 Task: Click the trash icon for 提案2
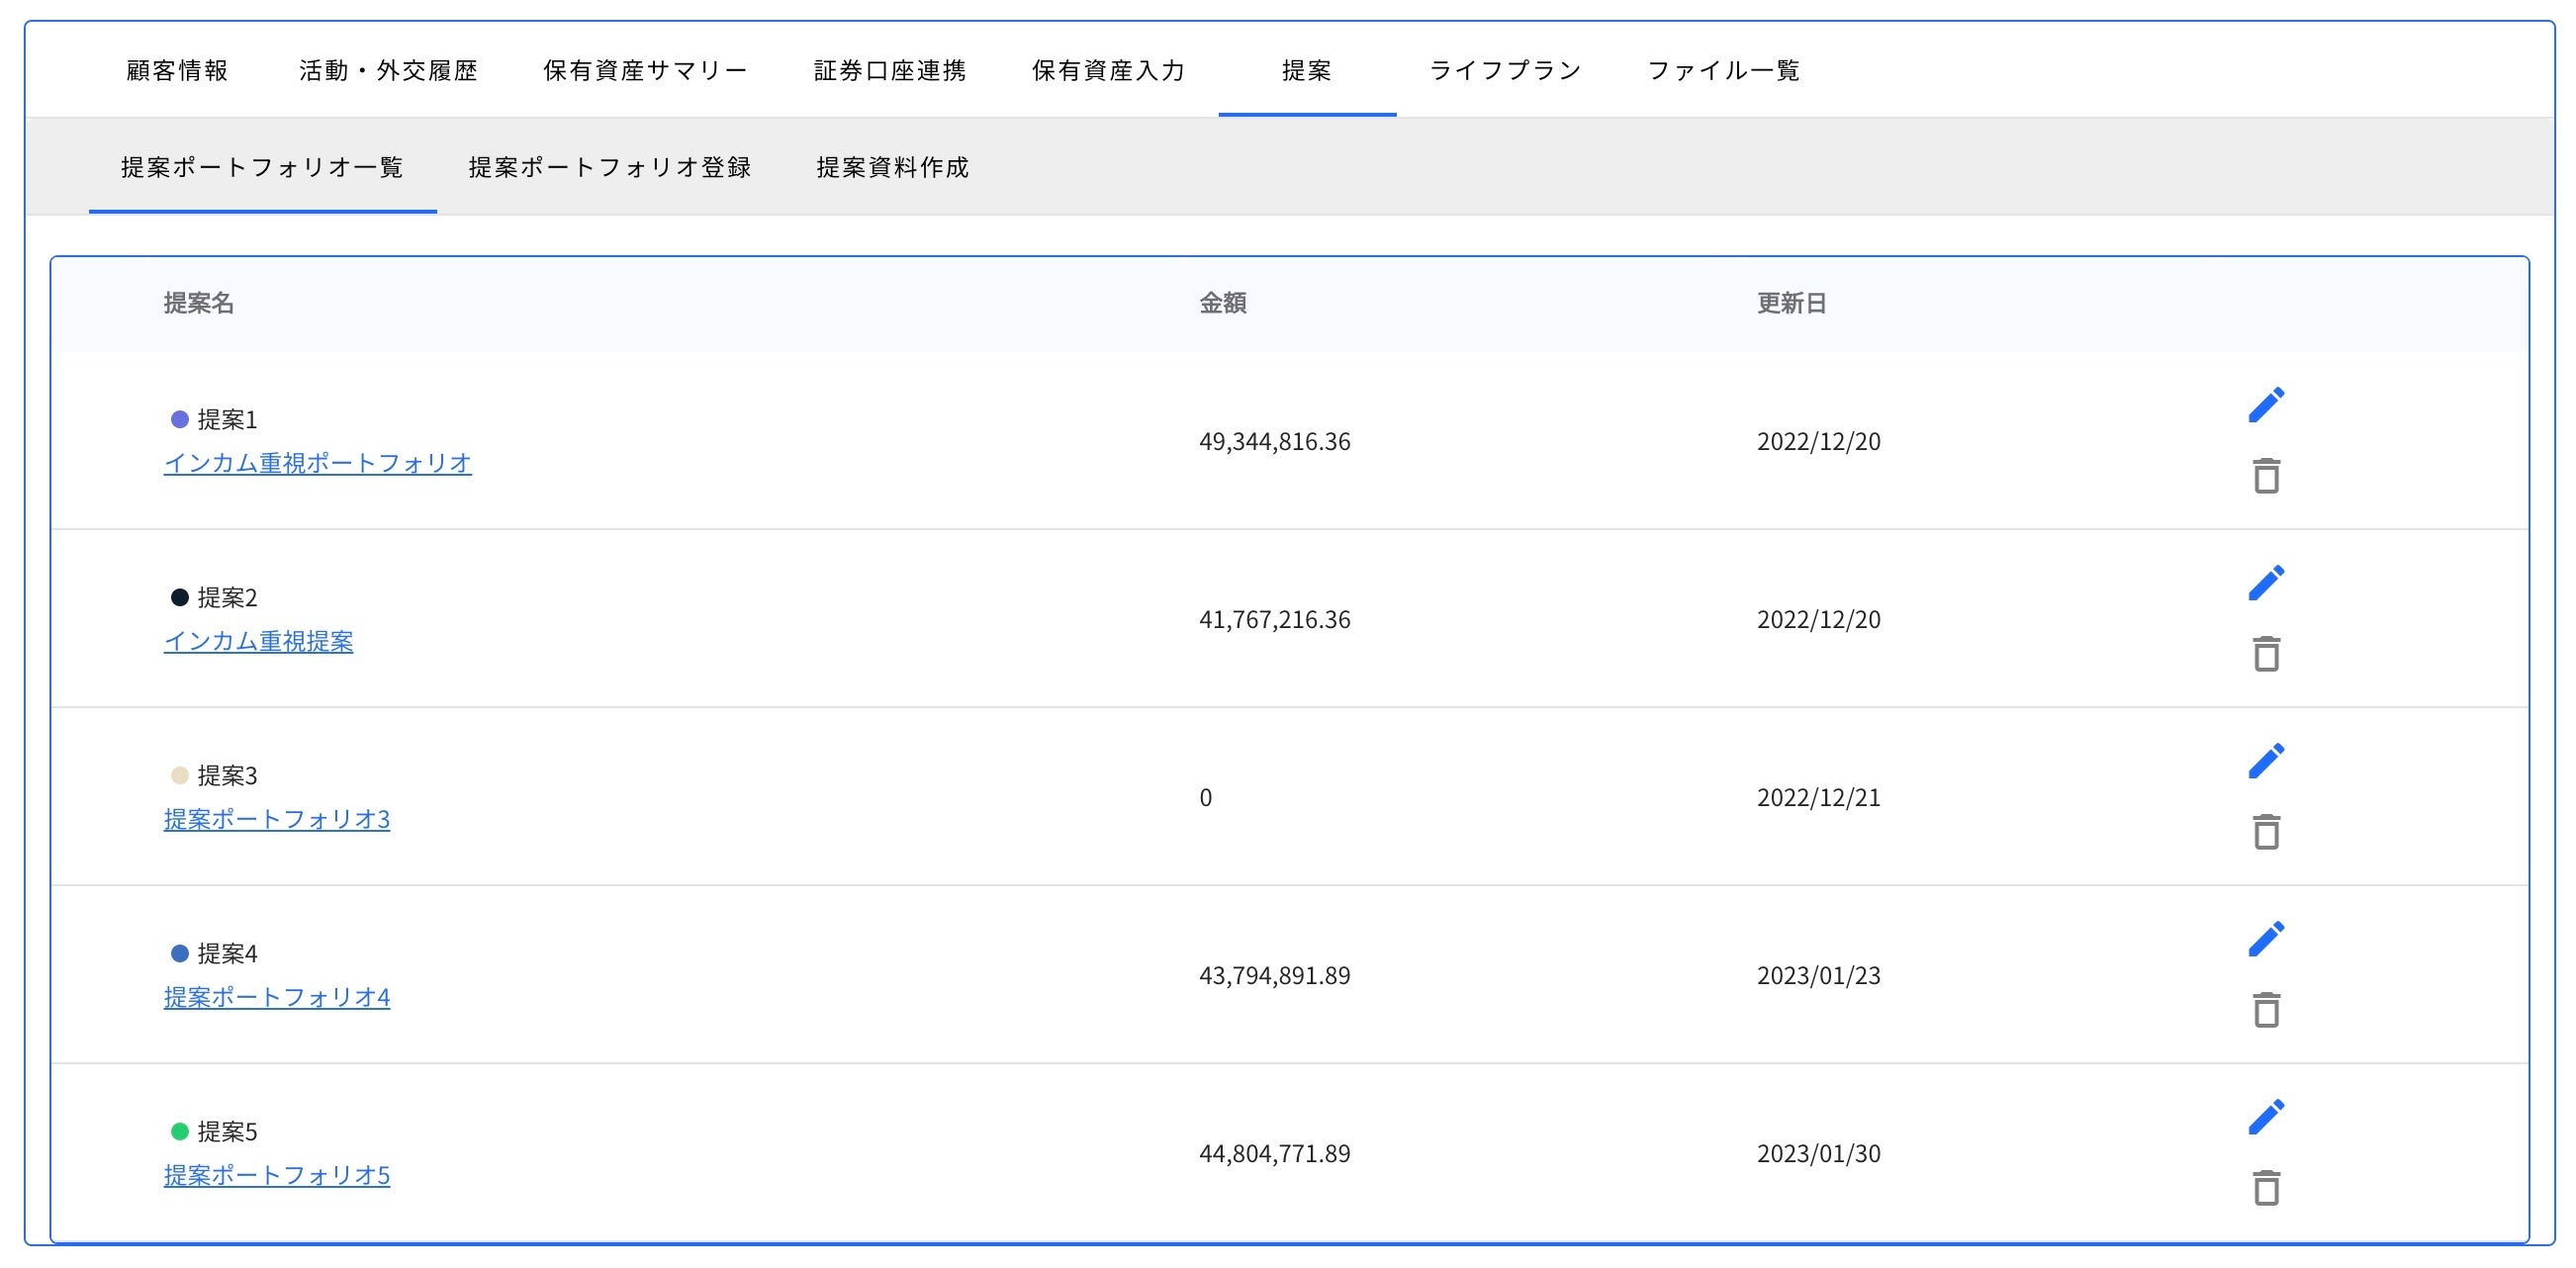point(2266,654)
